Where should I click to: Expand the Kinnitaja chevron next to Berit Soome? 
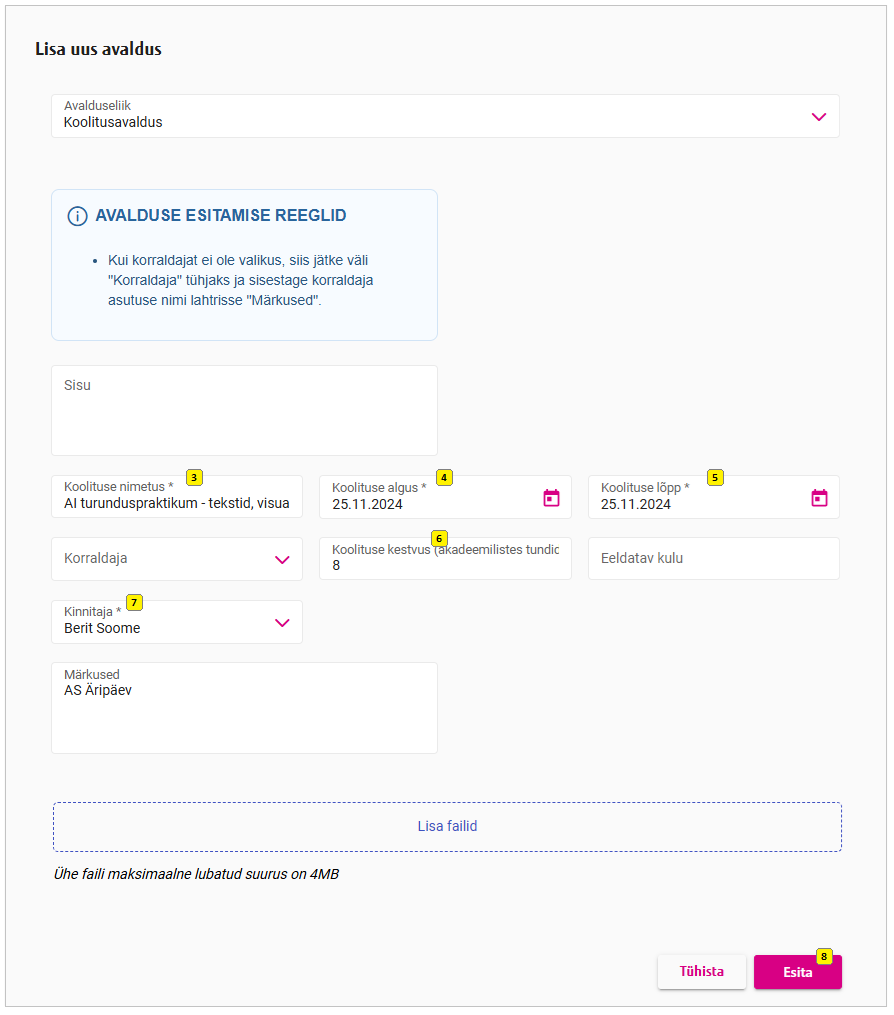tap(282, 623)
